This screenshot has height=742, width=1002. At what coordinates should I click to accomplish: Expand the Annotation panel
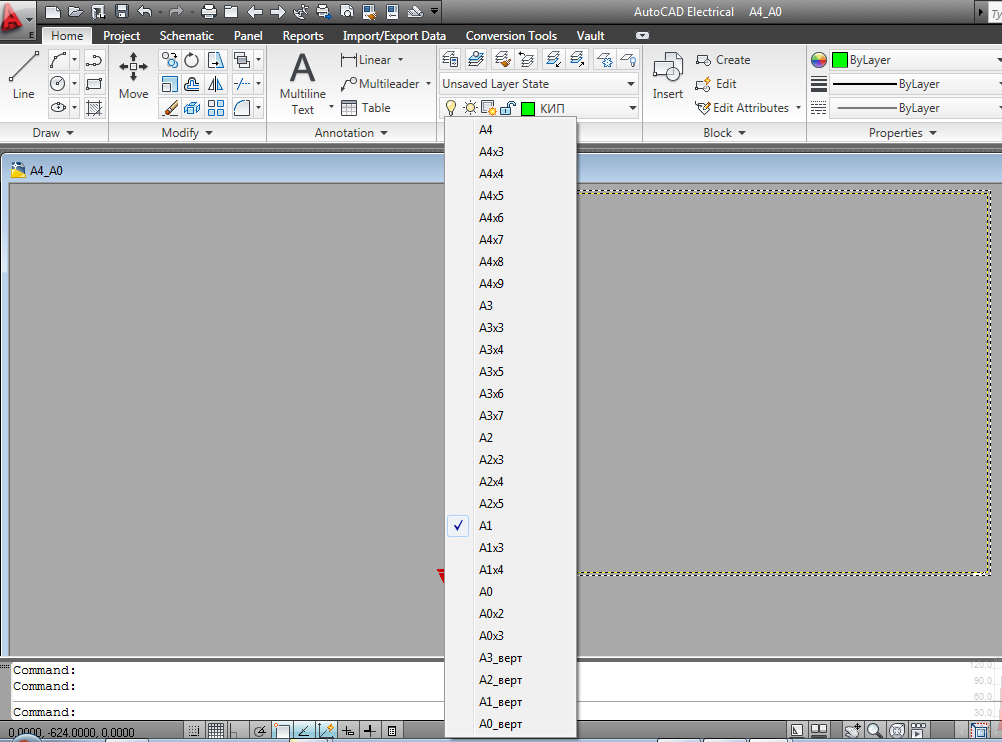(x=351, y=133)
